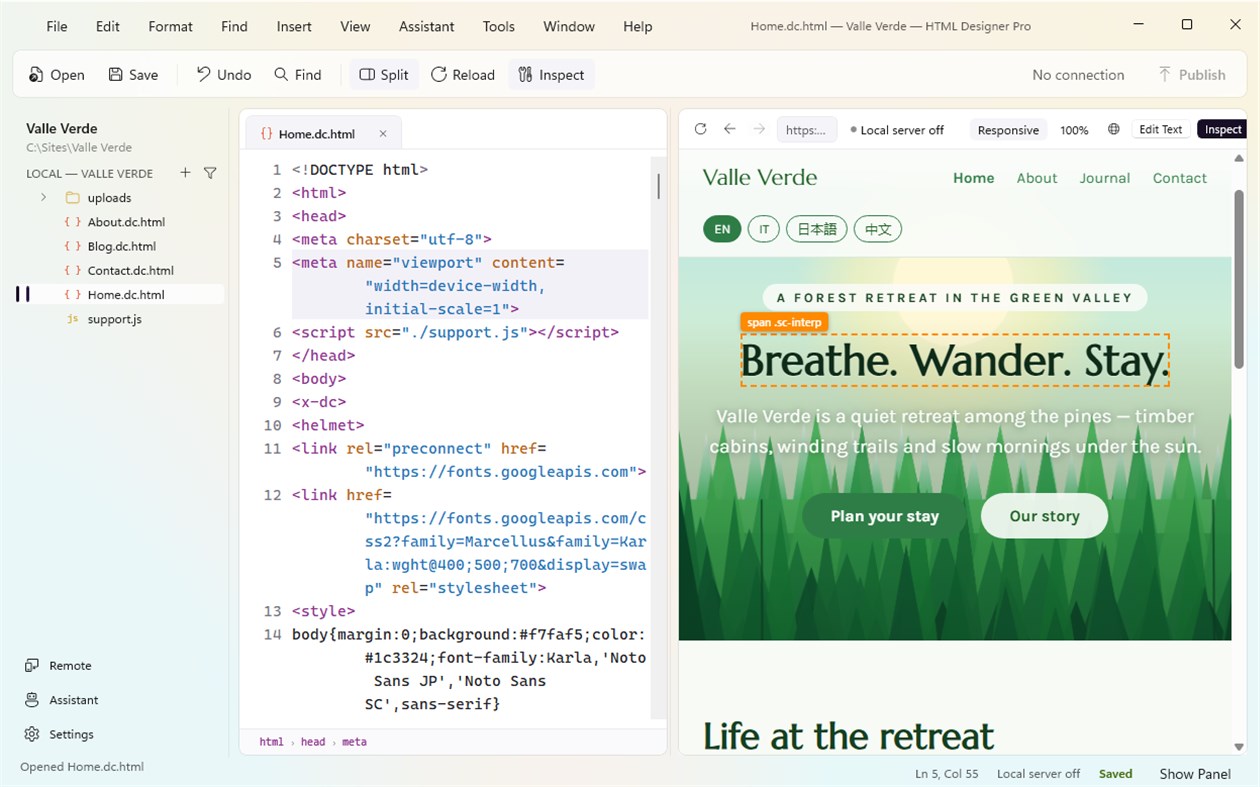
Task: Open the Format menu
Action: 170,27
